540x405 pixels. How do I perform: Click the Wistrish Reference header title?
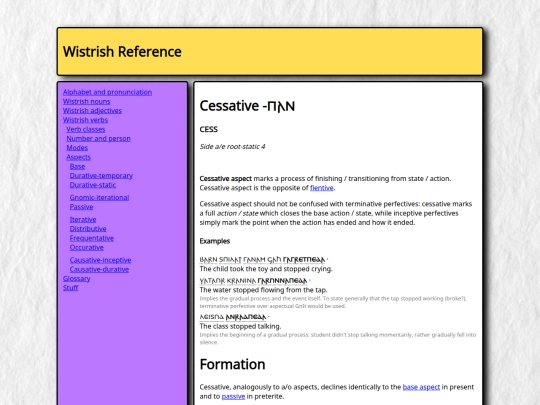[x=122, y=52]
